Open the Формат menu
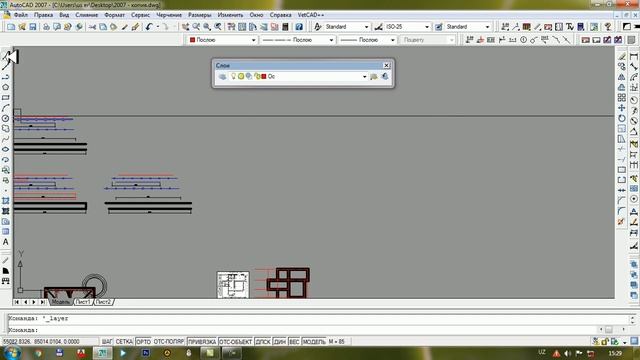The image size is (640, 360). coord(114,15)
